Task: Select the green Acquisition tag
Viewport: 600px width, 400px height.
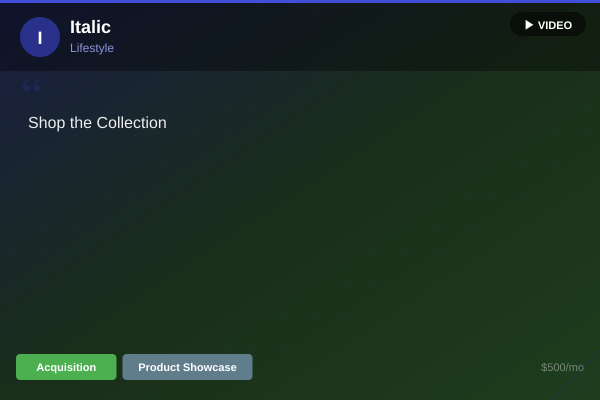Action: click(66, 367)
